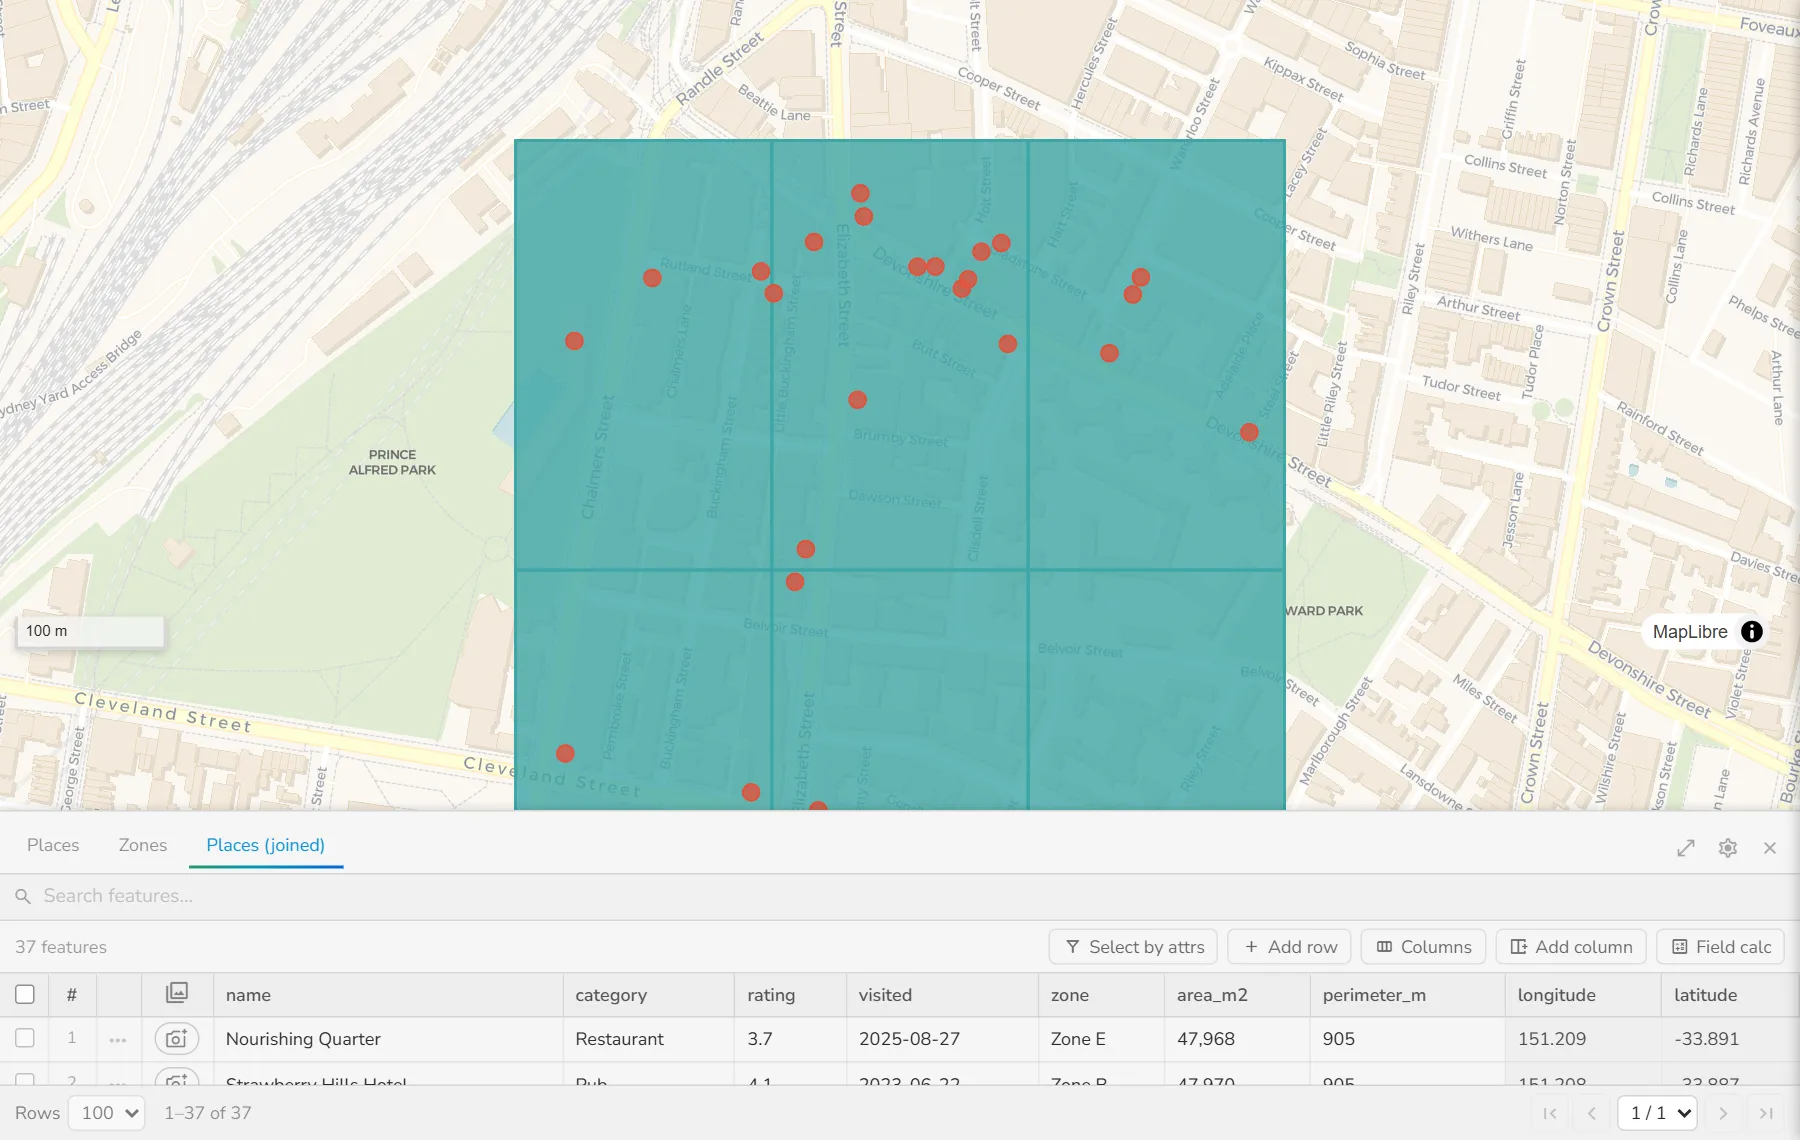Toggle the select-all rows checkbox
This screenshot has height=1140, width=1800.
click(x=25, y=994)
